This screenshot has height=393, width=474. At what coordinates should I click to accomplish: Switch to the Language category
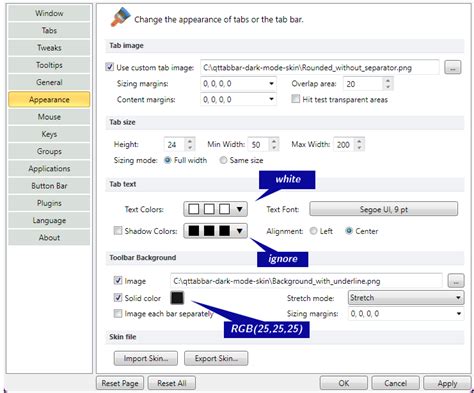49,221
